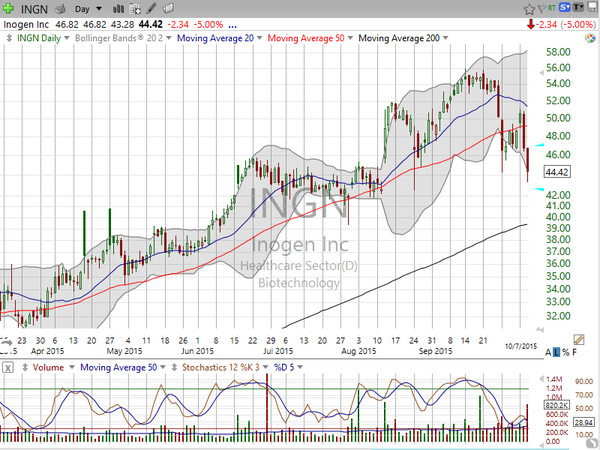Click the red Moving Average 50 label
The height and width of the screenshot is (450, 600).
(x=306, y=38)
